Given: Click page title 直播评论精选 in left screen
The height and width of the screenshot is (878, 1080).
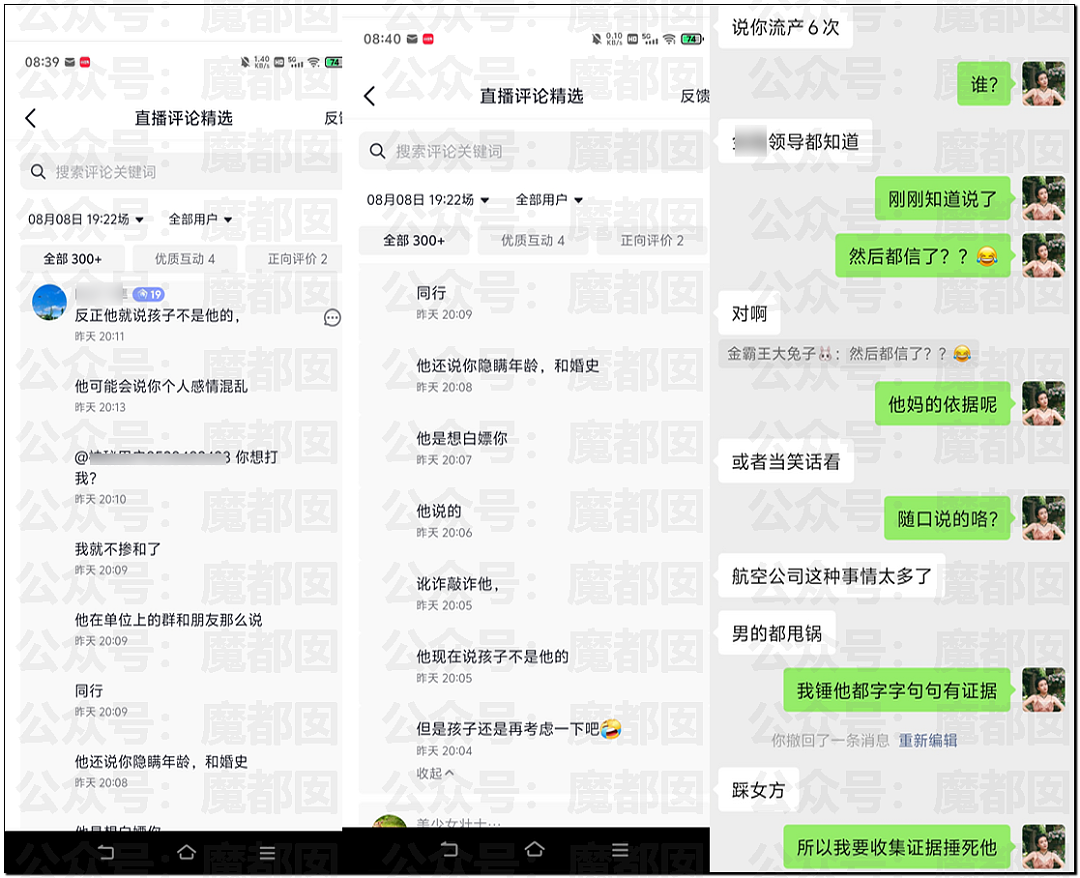Looking at the screenshot, I should tap(183, 118).
